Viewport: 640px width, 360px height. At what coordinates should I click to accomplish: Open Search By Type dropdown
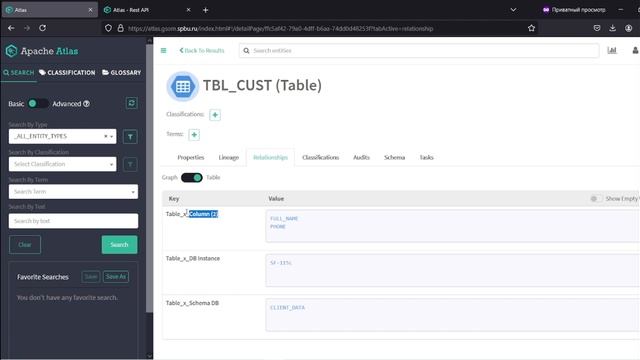tap(62, 136)
